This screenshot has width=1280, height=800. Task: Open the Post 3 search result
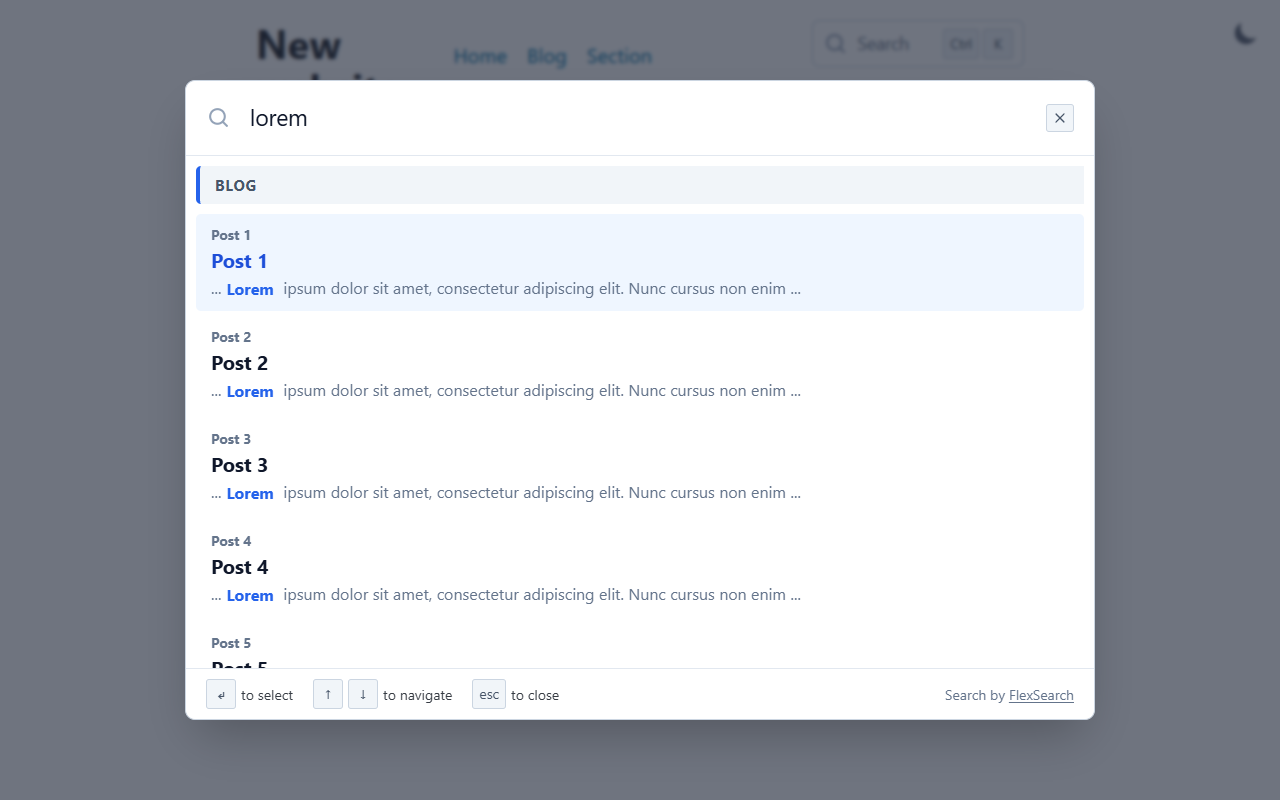pos(640,466)
